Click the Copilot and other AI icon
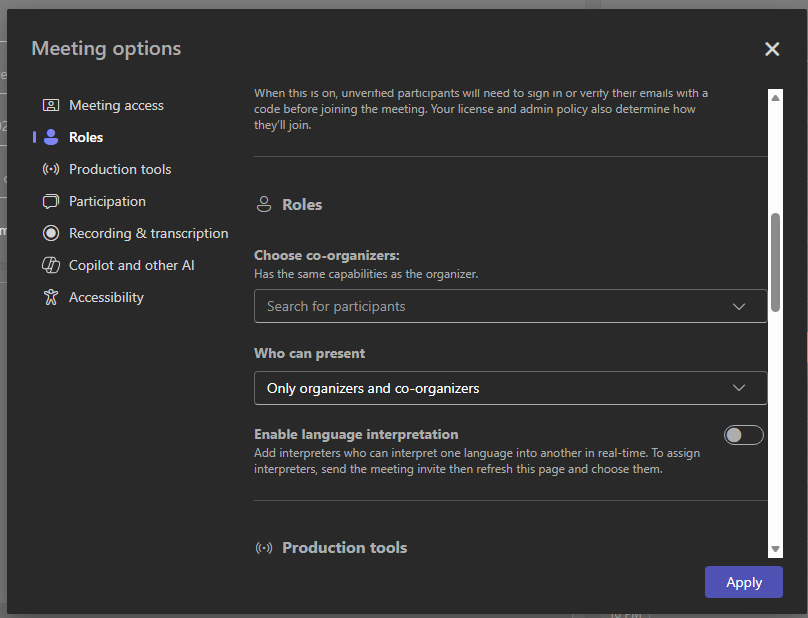This screenshot has height=618, width=808. tap(51, 265)
